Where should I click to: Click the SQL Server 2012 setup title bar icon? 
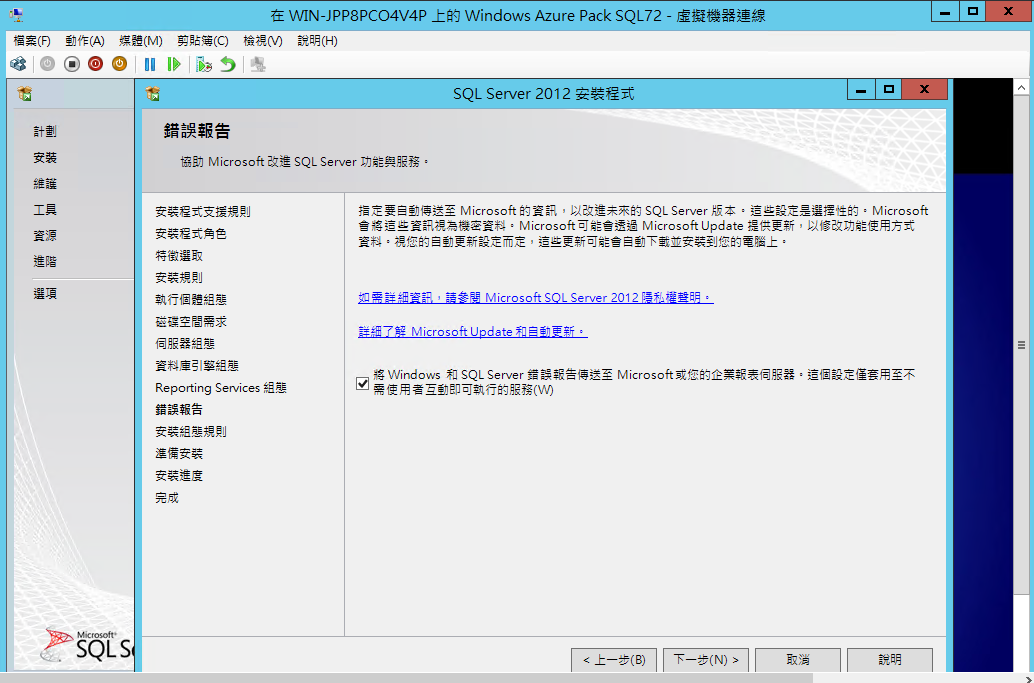[x=153, y=94]
